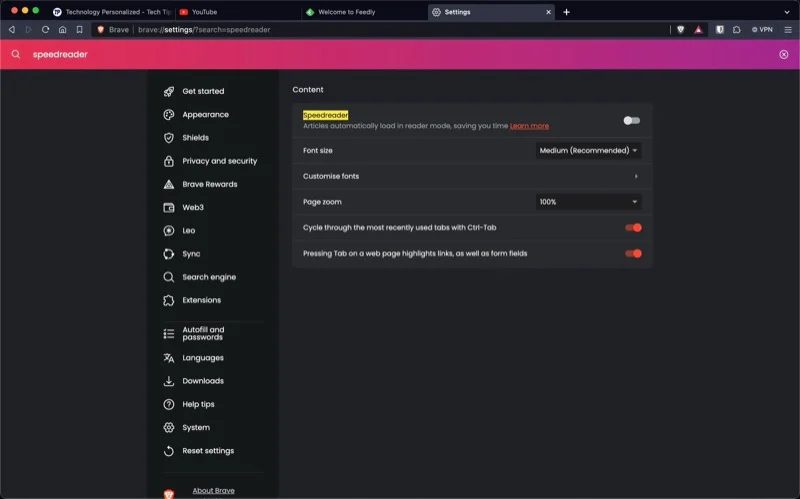The height and width of the screenshot is (499, 800).
Task: Reload the page with toolbar refresh icon
Action: (45, 30)
